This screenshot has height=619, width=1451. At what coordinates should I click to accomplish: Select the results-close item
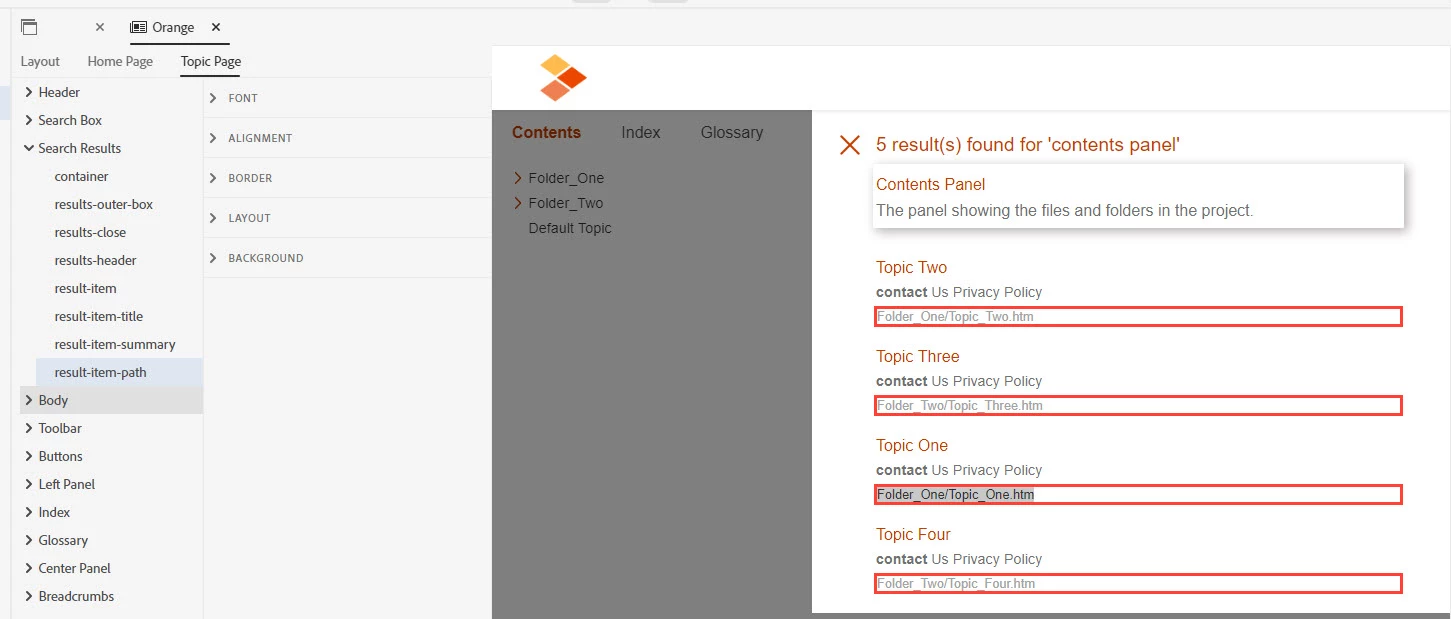(x=90, y=232)
